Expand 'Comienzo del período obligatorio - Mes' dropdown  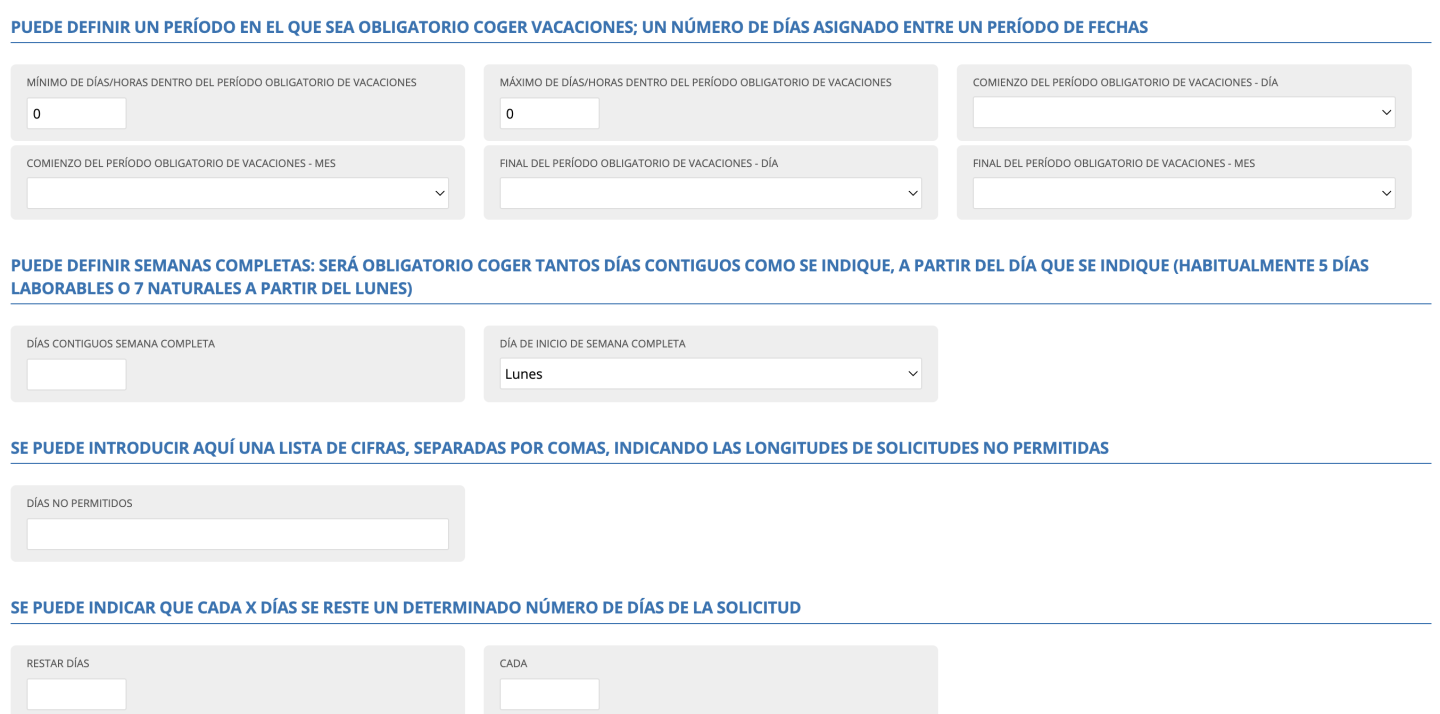tap(237, 194)
